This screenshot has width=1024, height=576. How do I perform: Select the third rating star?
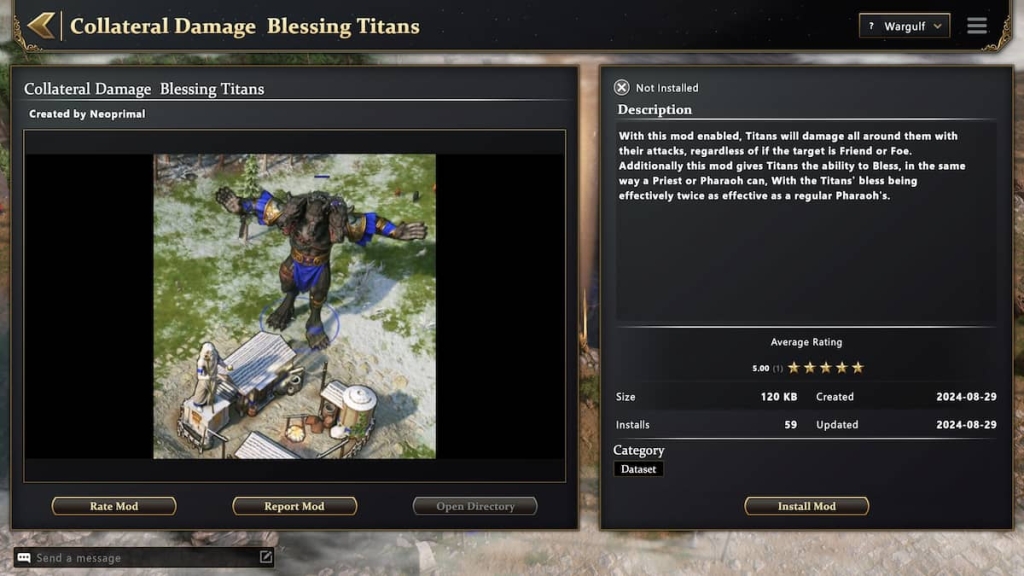pos(825,368)
